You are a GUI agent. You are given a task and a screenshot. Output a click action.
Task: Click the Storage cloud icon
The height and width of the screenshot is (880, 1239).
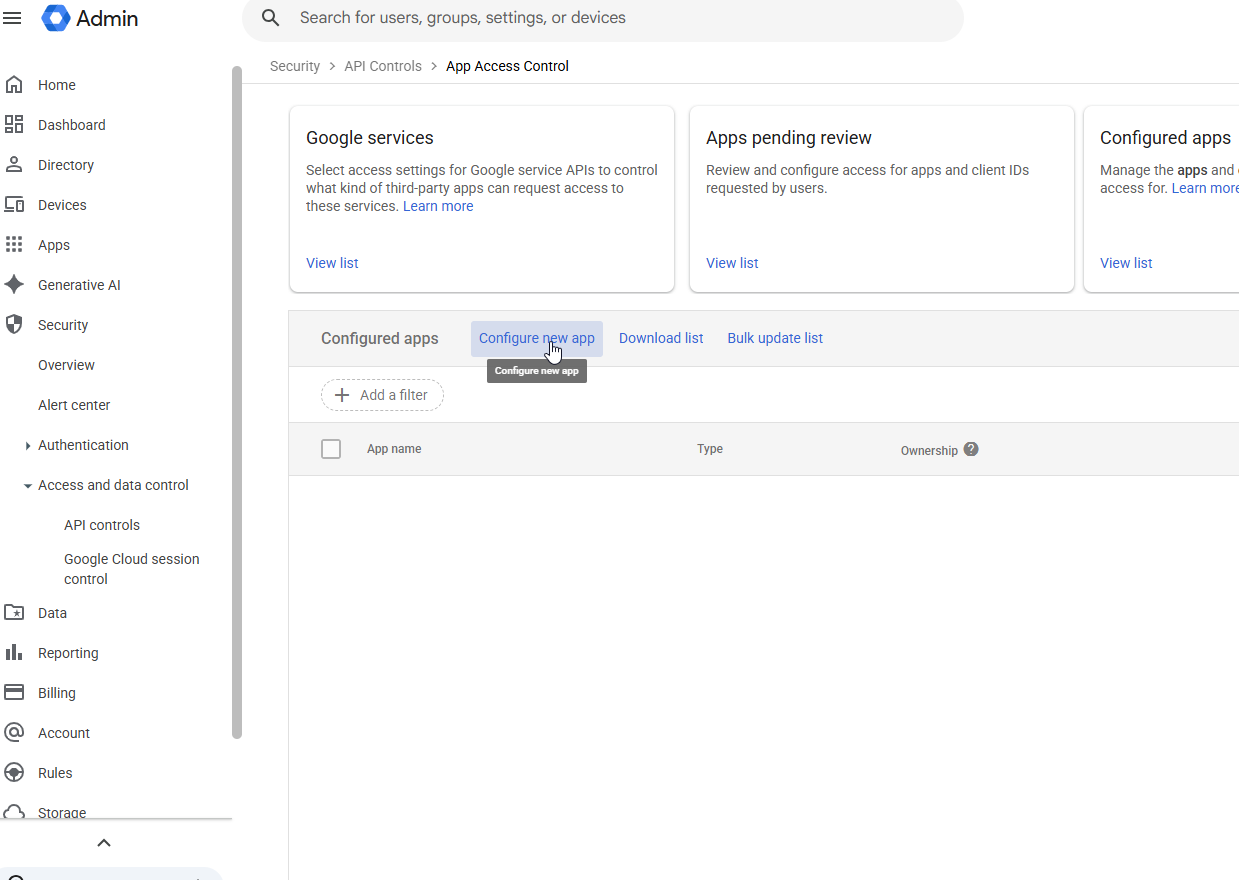point(14,812)
